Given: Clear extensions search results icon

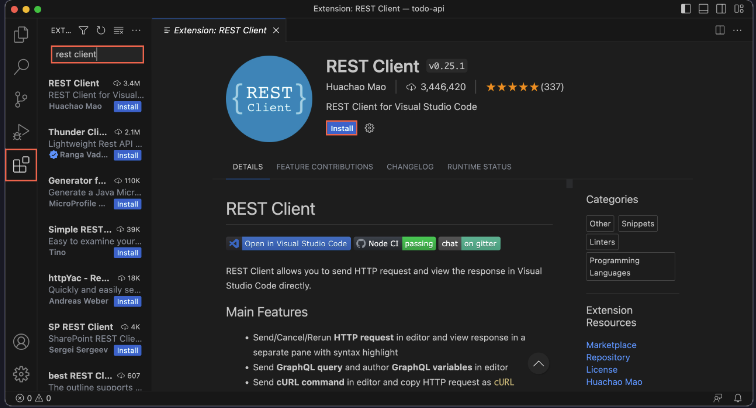Looking at the screenshot, I should (x=119, y=30).
